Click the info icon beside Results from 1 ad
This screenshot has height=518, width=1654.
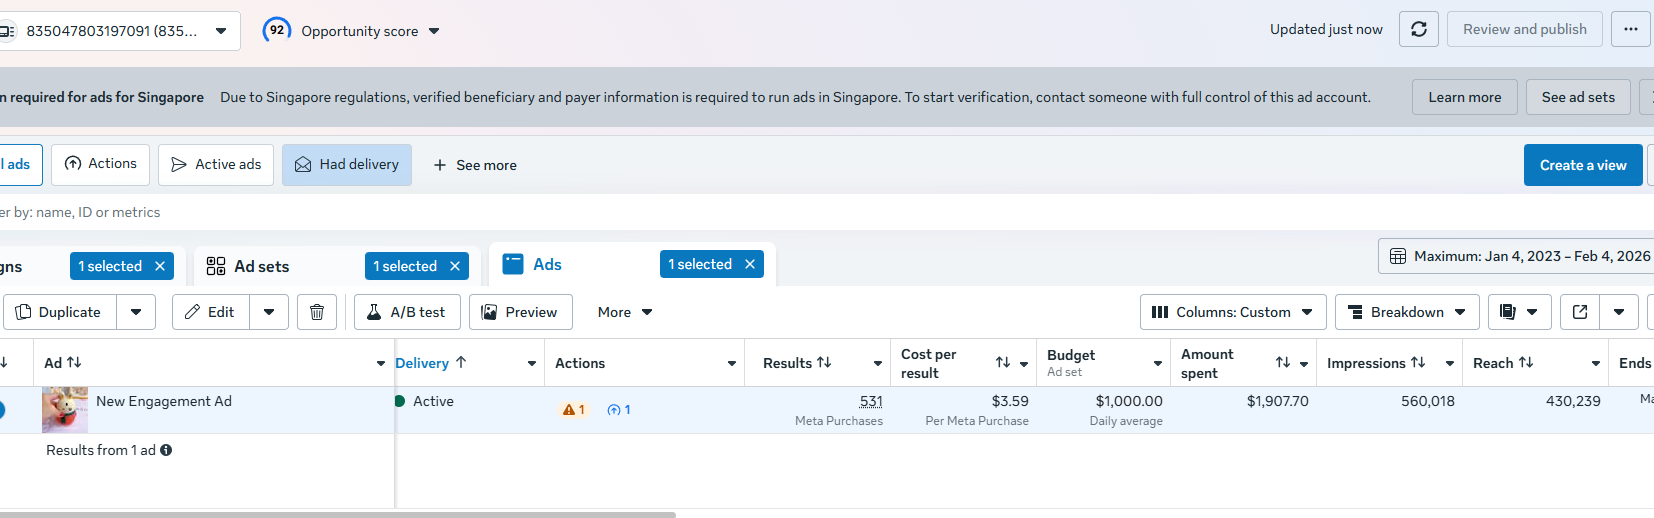coord(166,450)
